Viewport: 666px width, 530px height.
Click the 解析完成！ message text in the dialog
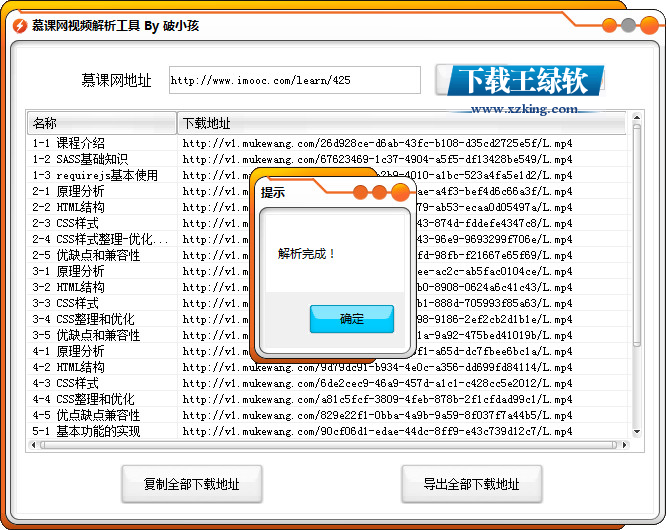[306, 254]
